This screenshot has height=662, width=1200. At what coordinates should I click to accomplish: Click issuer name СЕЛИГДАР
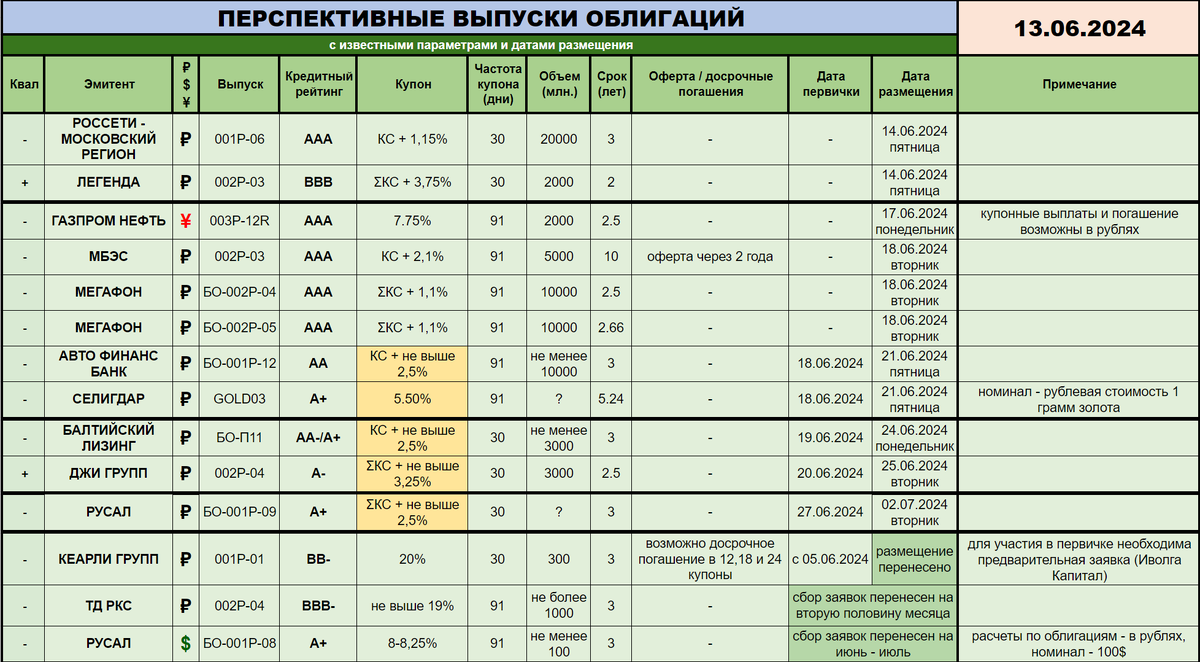[x=109, y=398]
